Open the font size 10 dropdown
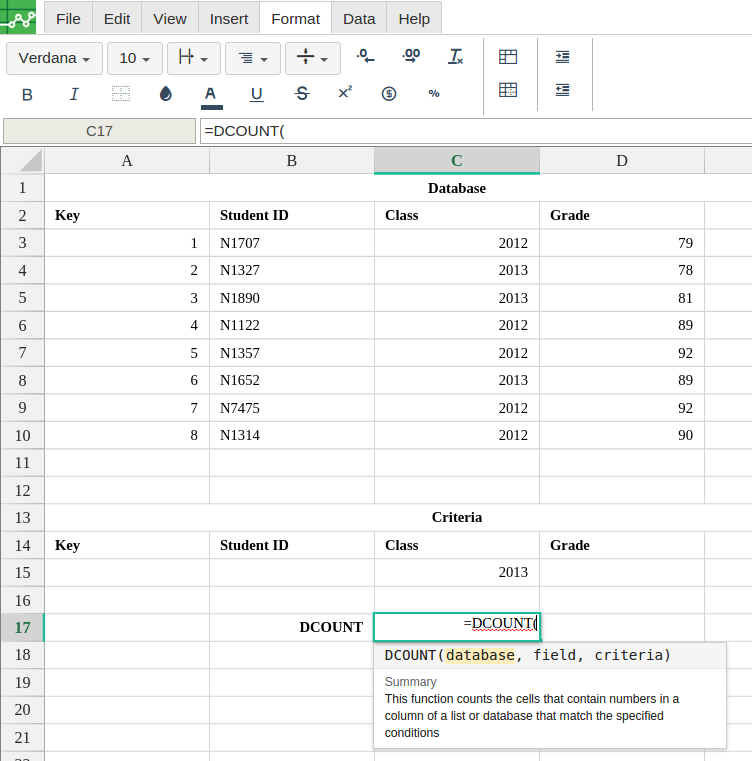This screenshot has width=752, height=761. point(134,59)
